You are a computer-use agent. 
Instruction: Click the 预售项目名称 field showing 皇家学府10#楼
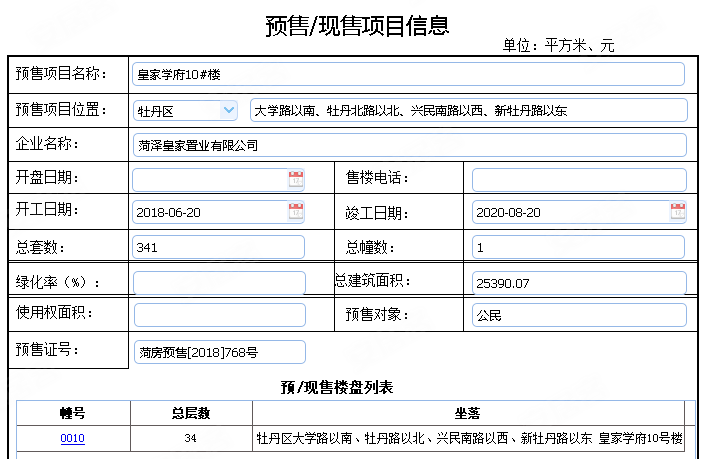tap(408, 74)
